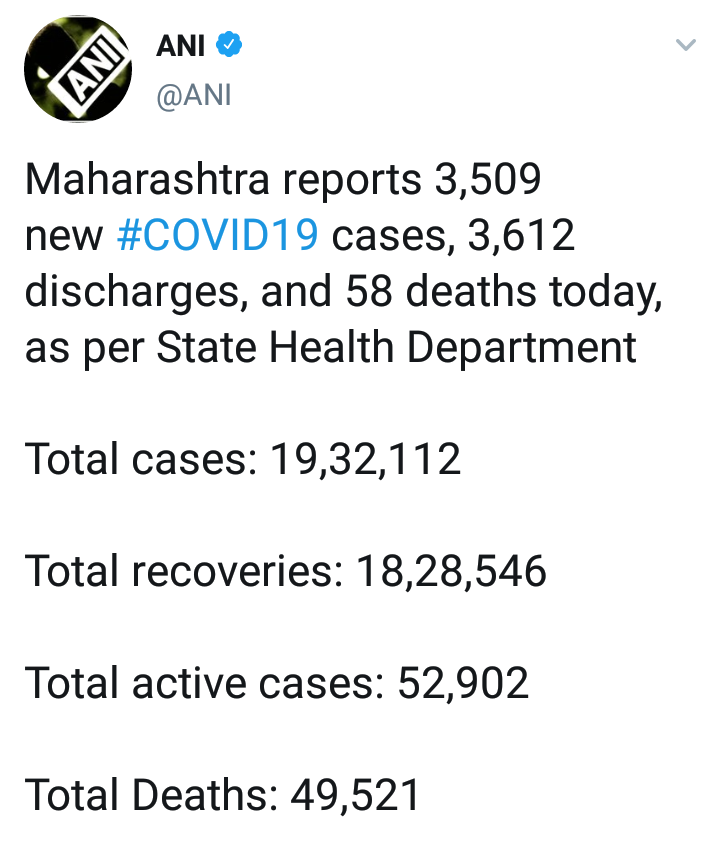This screenshot has width=720, height=843.
Task: Select the "Total recoveries" label
Action: click(x=175, y=572)
